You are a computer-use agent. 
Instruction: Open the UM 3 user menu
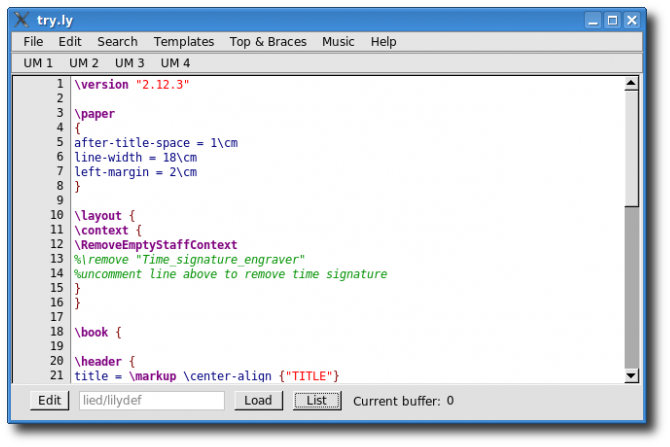click(129, 63)
